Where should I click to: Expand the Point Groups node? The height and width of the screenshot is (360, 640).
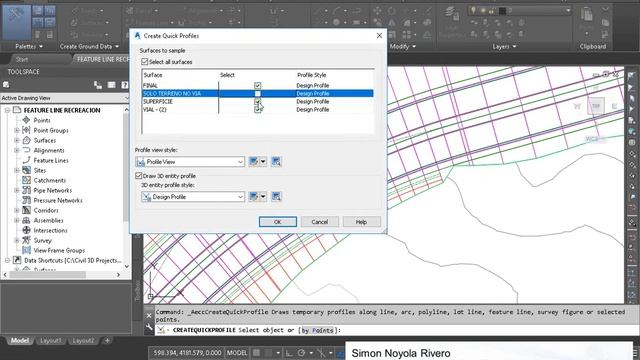tap(17, 130)
